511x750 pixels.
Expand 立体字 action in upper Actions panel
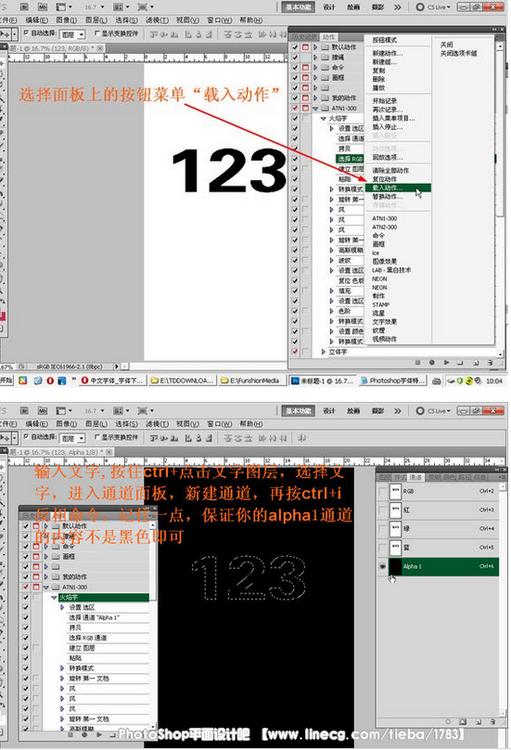click(324, 352)
